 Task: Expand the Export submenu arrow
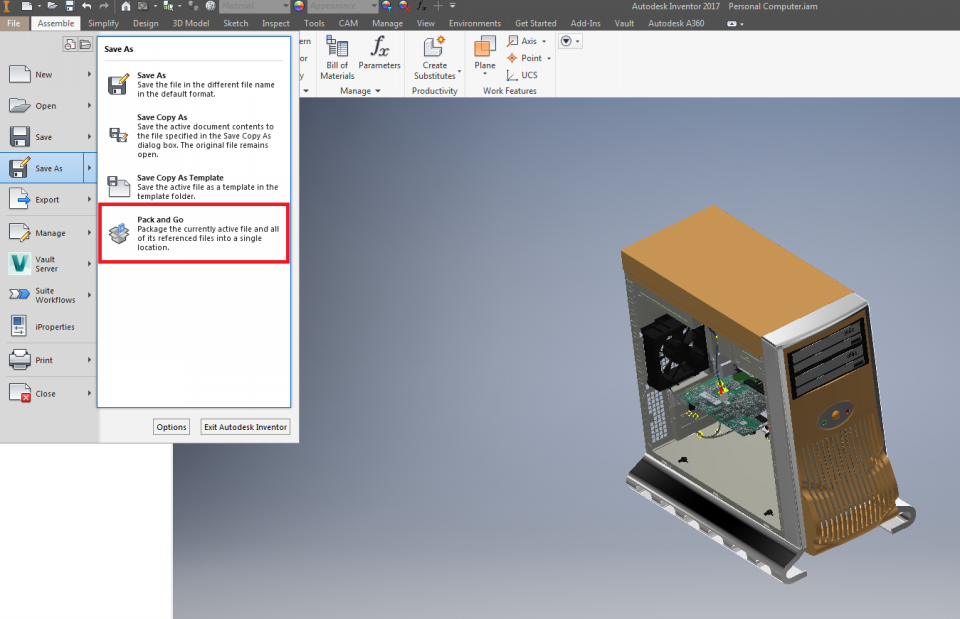tap(89, 200)
